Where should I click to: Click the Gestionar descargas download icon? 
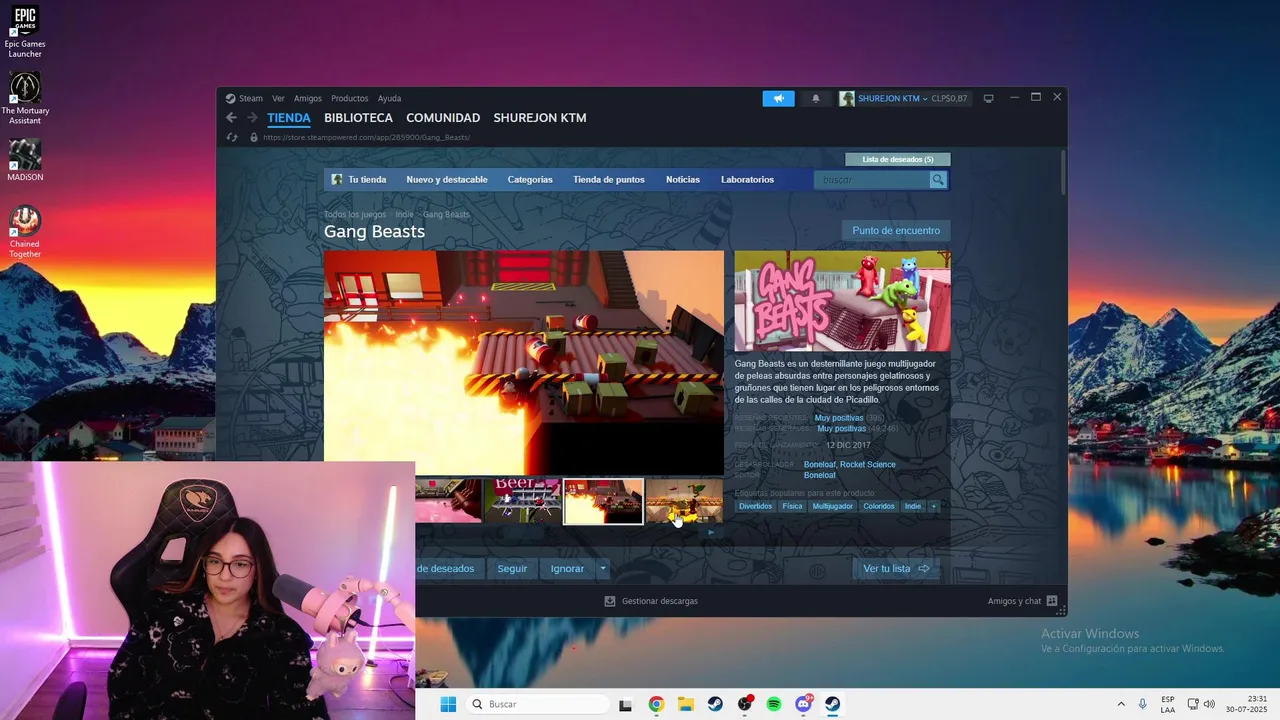pos(610,601)
